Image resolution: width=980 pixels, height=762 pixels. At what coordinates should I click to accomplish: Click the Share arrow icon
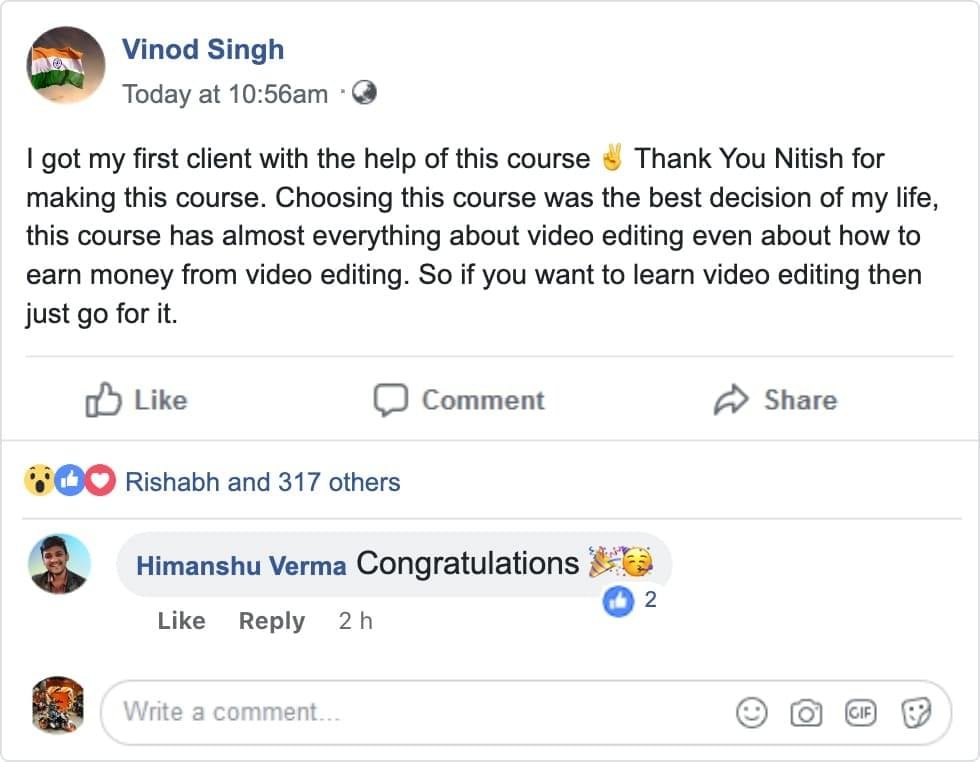pos(731,400)
